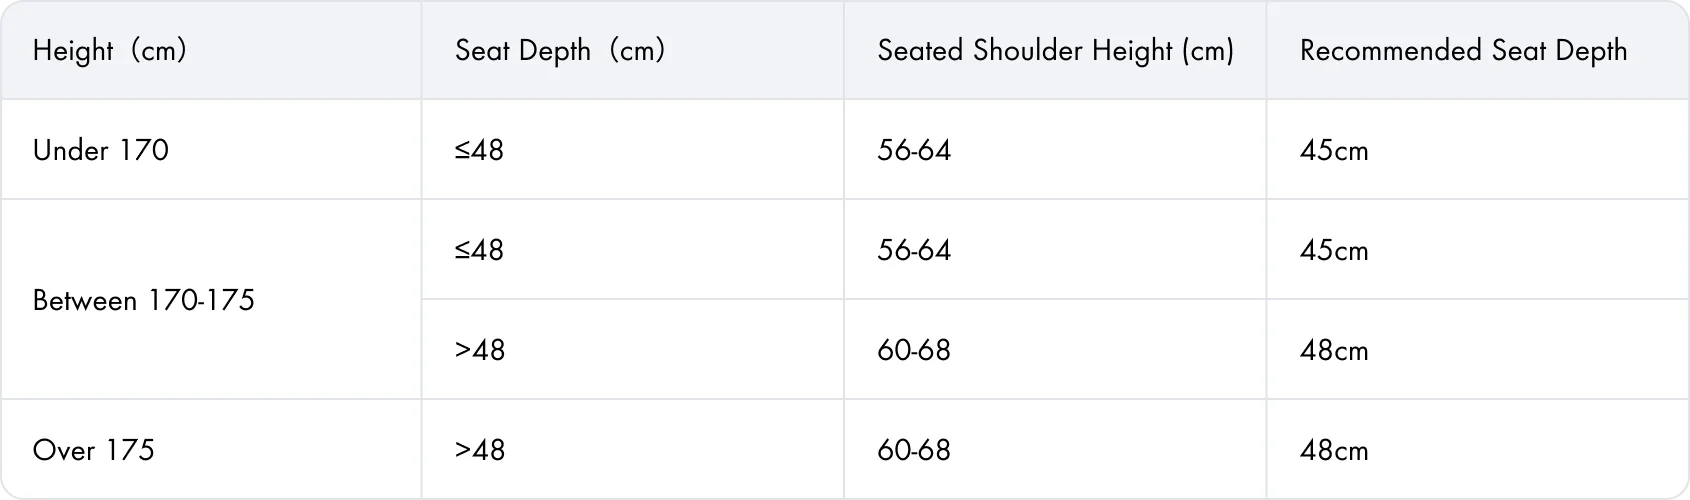Select ≤48 seat depth in Between 170-175 row
The image size is (1690, 500).
click(x=479, y=250)
